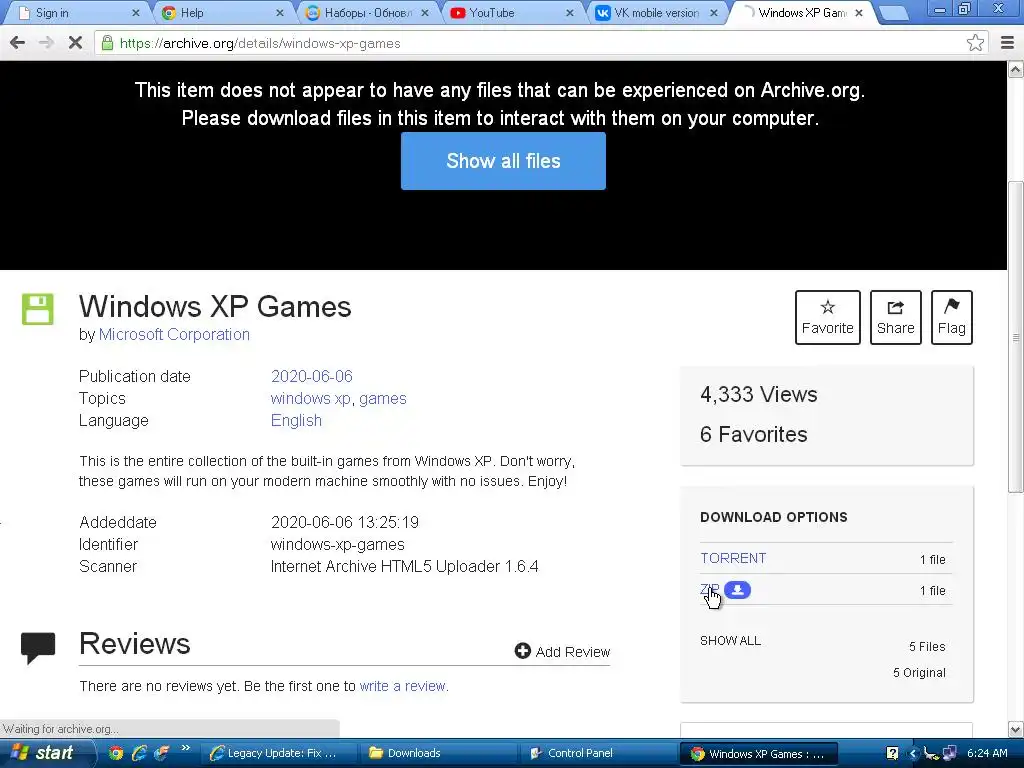Open the write a review link
Viewport: 1024px width, 768px height.
coord(402,686)
